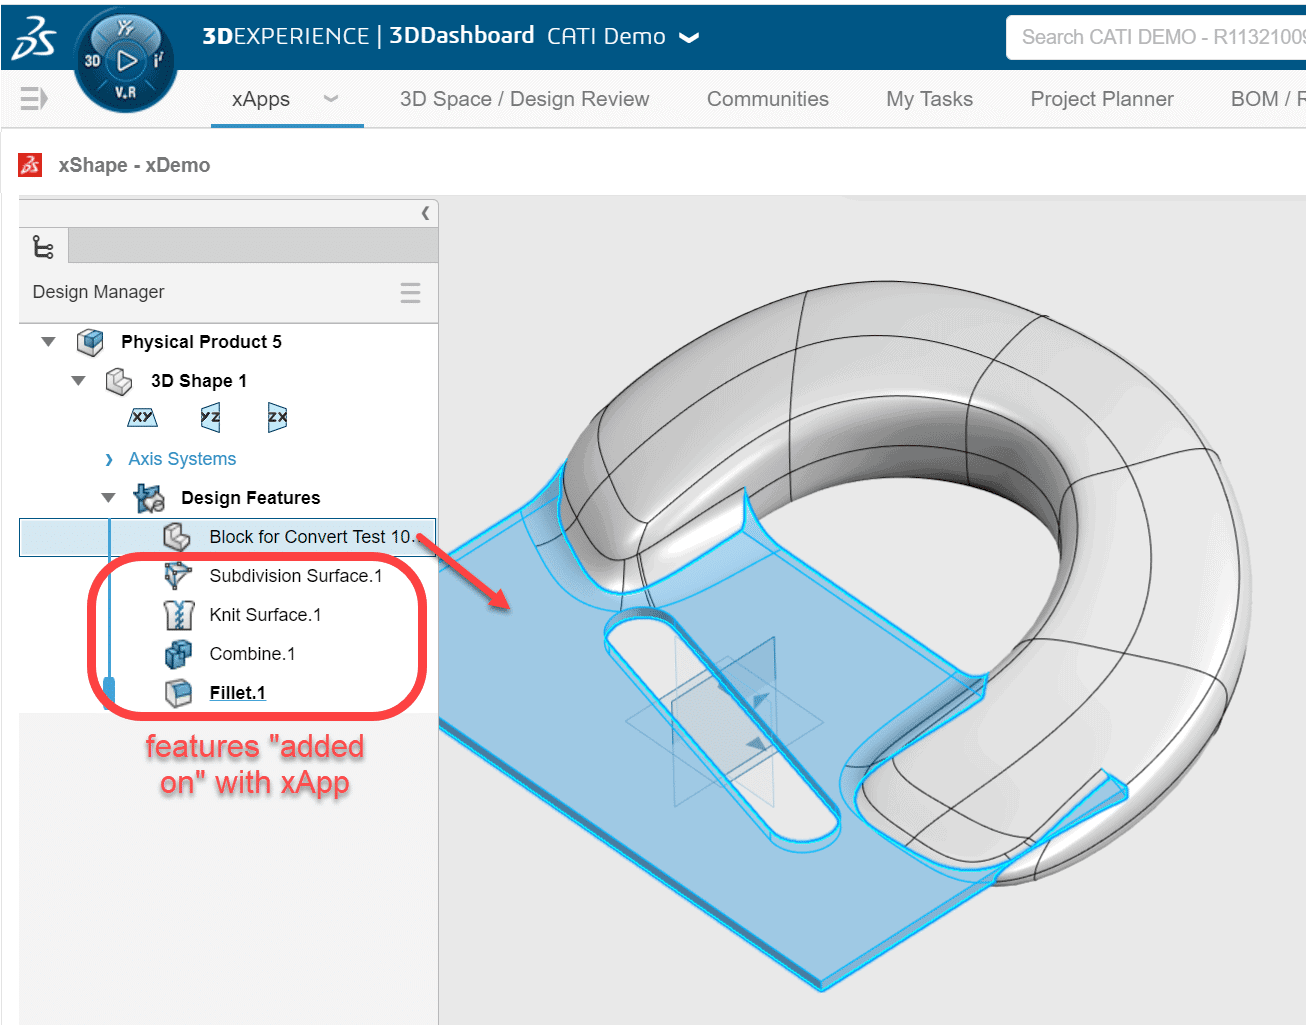Select Design Features label in tree

coord(251,498)
